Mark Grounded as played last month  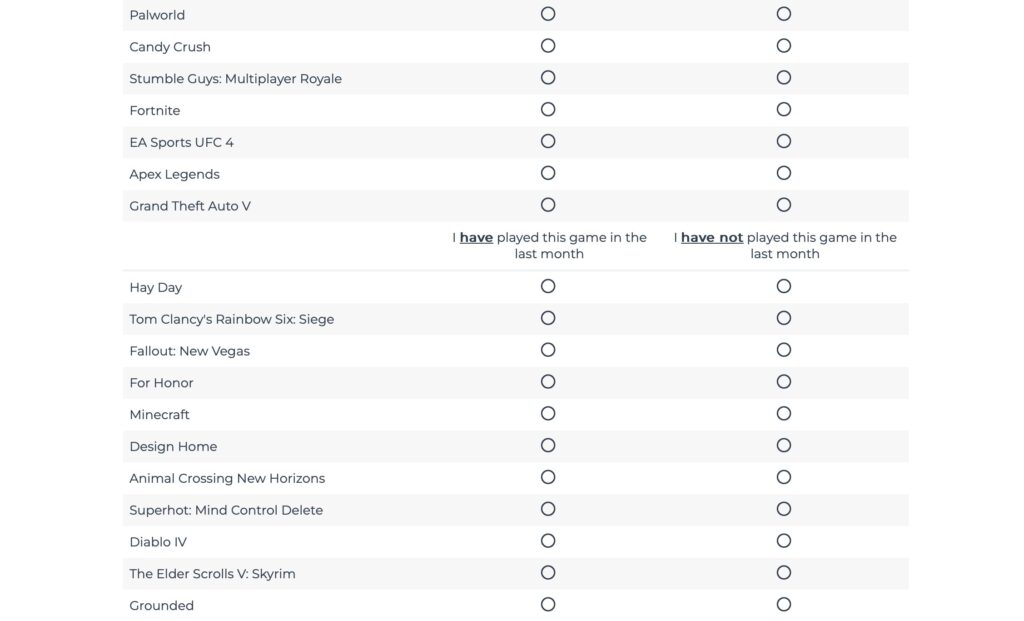tap(548, 605)
